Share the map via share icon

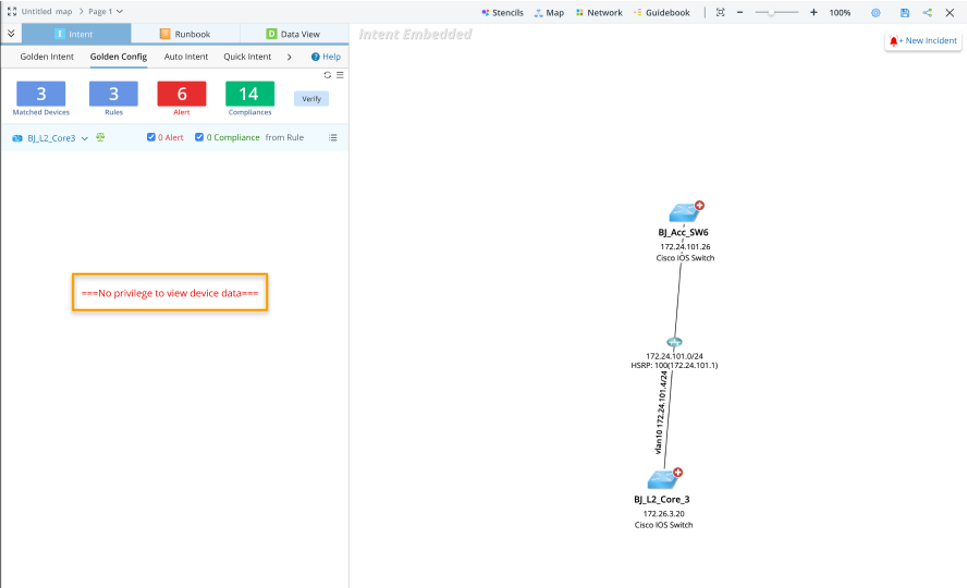coord(928,12)
